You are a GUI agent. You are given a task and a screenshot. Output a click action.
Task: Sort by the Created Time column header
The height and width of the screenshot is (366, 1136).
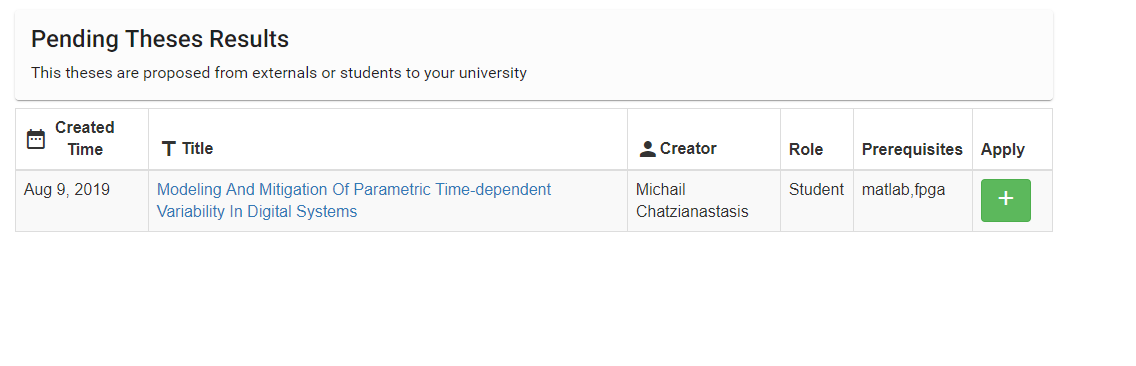pos(82,139)
